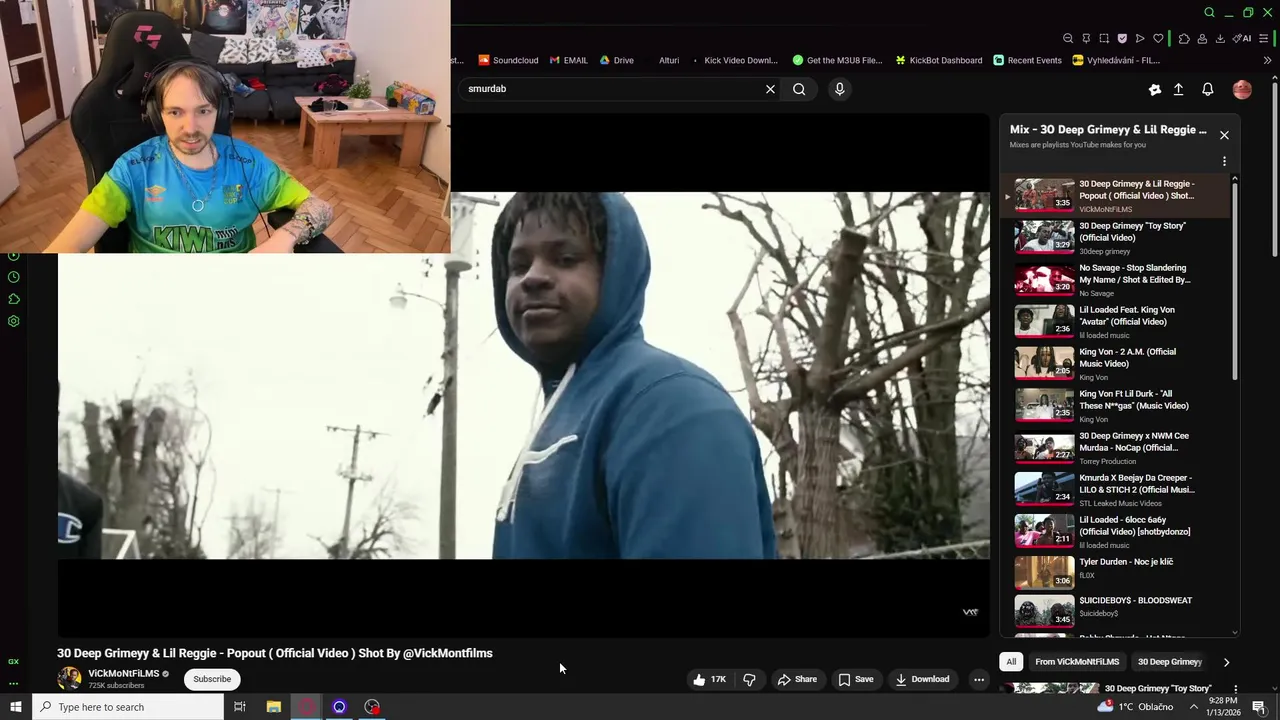Close the Mix playlist panel
Image resolution: width=1280 pixels, height=720 pixels.
tap(1224, 135)
